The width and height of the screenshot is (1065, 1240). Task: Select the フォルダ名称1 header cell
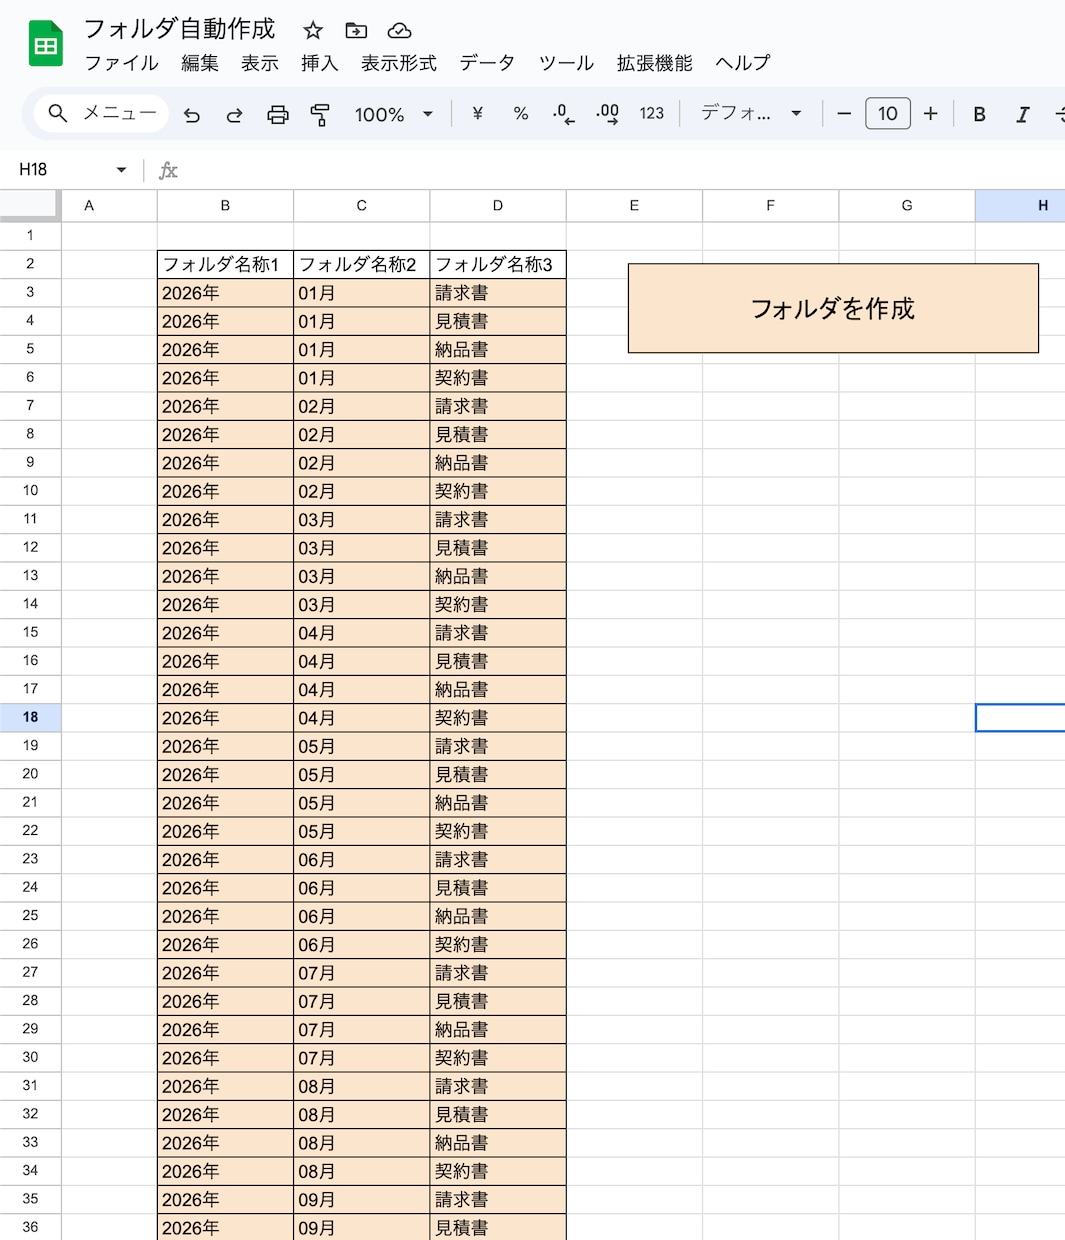pos(225,264)
